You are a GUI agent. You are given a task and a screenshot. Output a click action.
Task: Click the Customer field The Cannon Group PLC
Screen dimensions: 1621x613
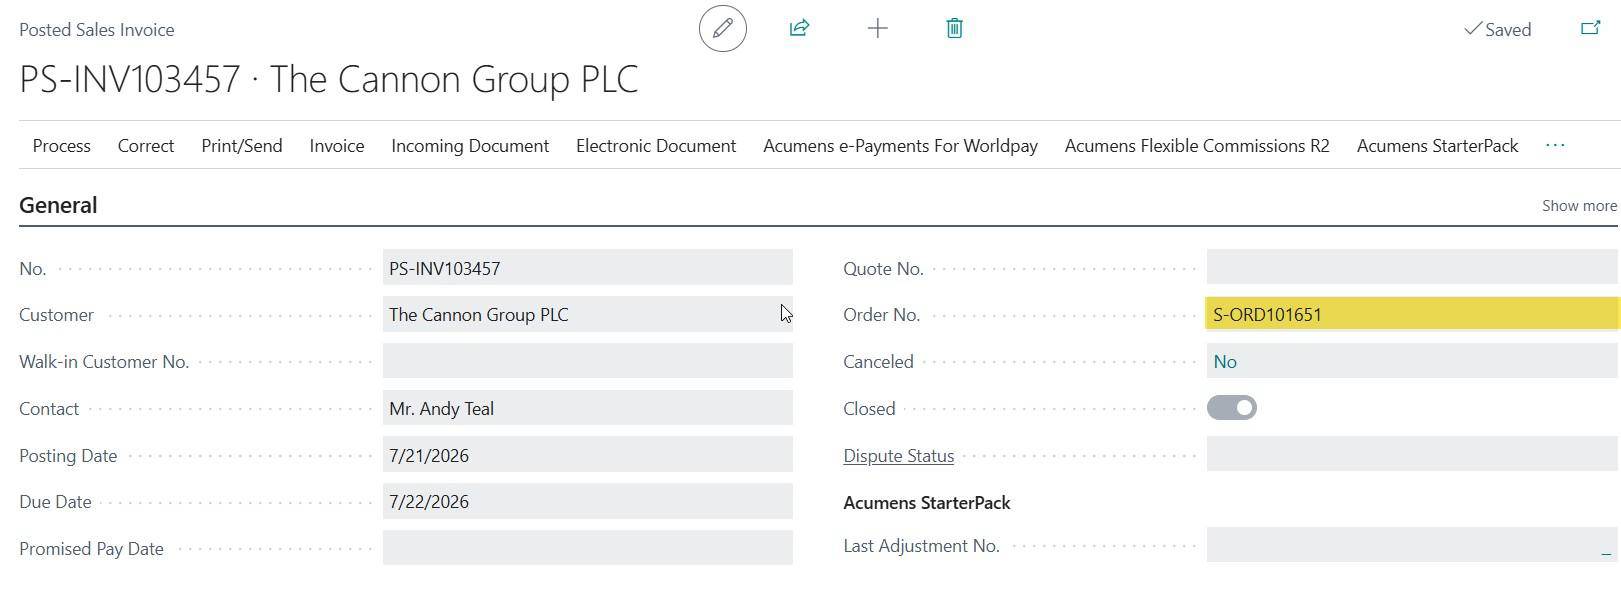coord(587,314)
